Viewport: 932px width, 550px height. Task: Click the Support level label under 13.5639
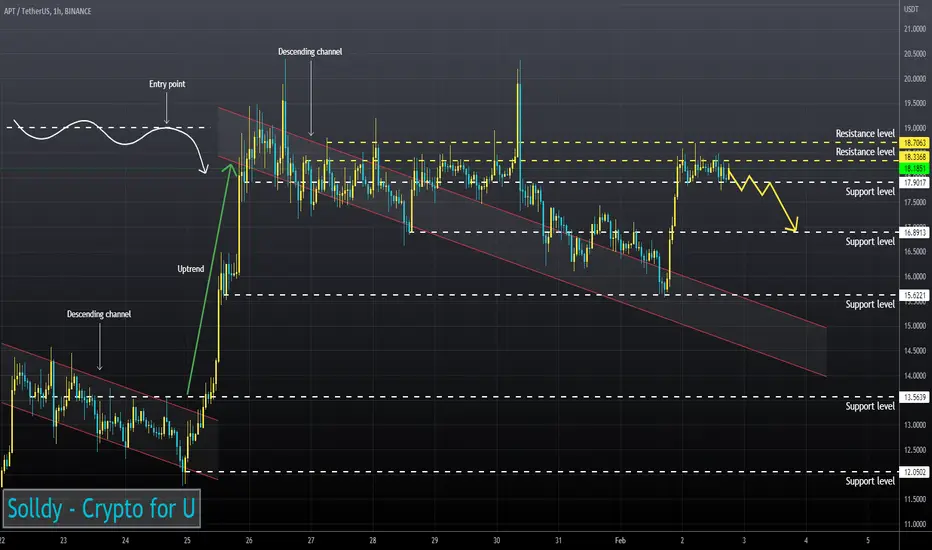[x=870, y=407]
